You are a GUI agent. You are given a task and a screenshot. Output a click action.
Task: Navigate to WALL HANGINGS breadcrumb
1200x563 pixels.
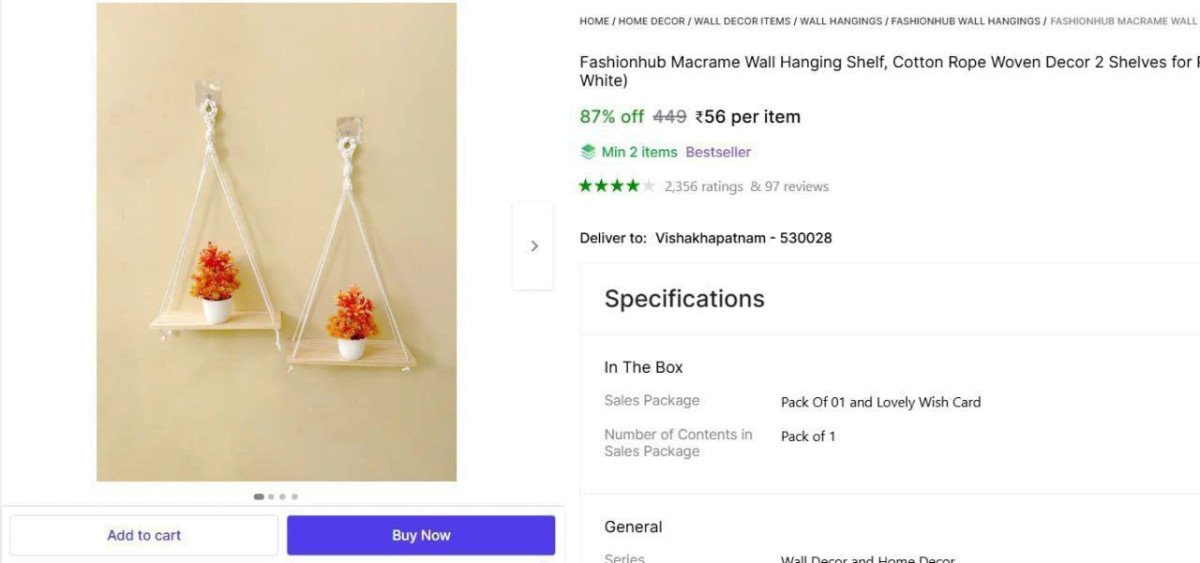(840, 21)
